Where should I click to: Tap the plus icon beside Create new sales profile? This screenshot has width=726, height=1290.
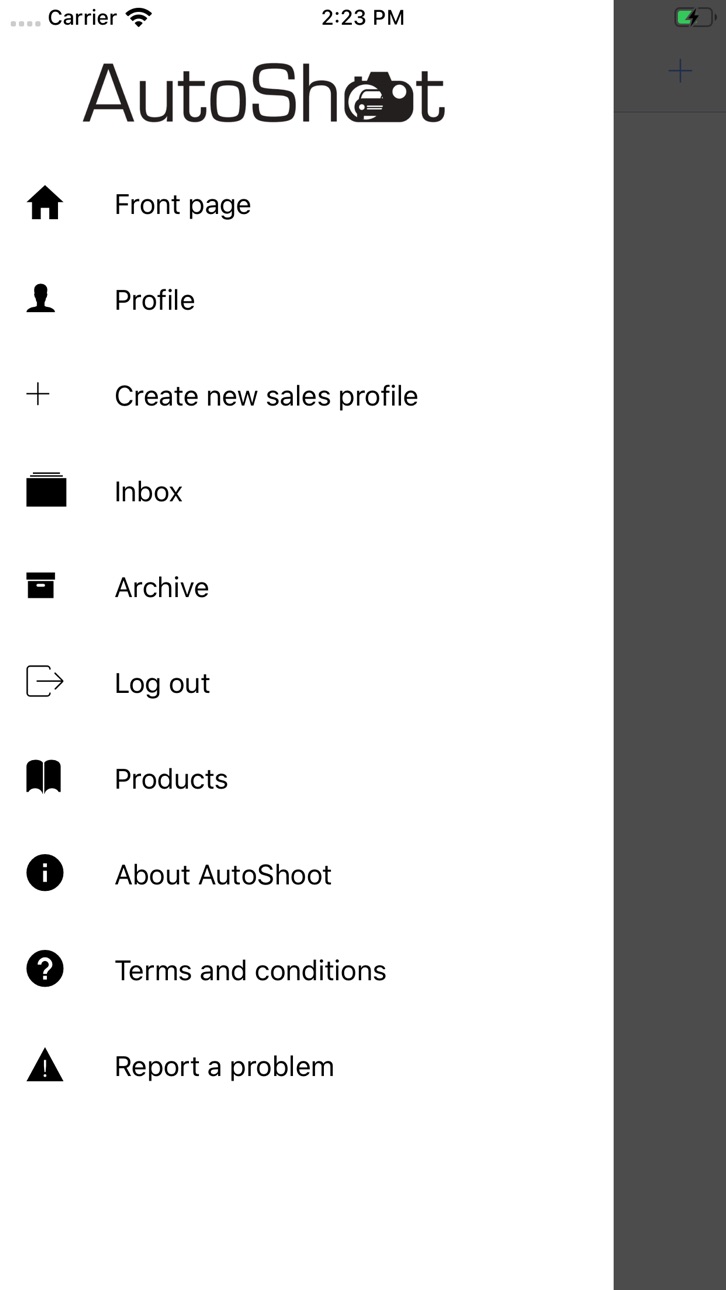[x=38, y=394]
